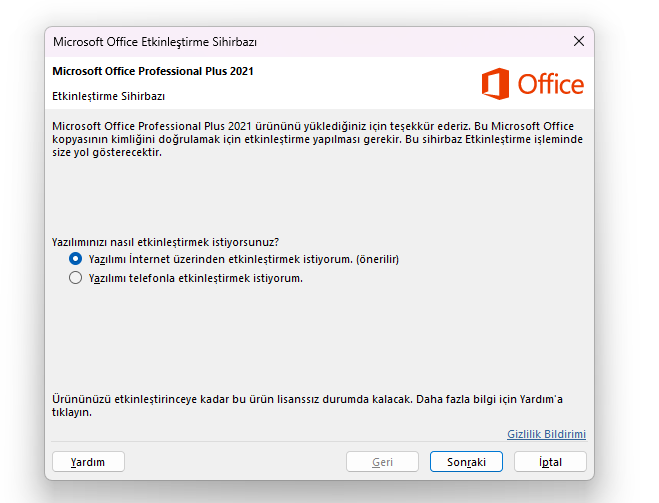Click the disabled Geri button

coord(382,462)
